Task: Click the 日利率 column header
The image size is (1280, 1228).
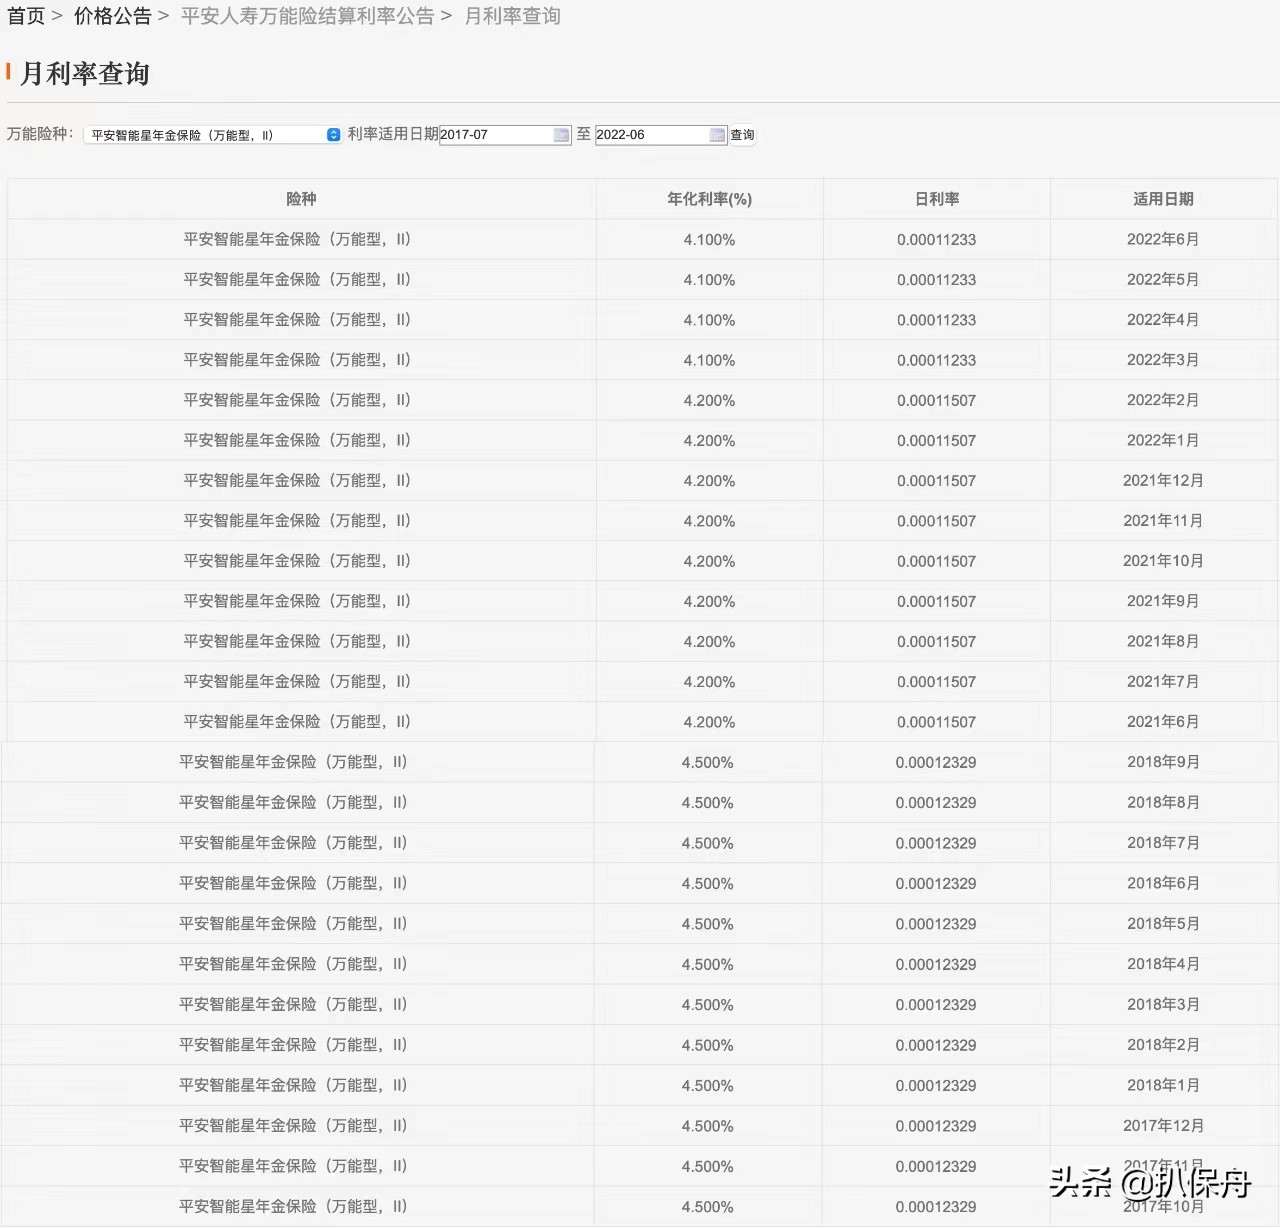Action: point(936,198)
